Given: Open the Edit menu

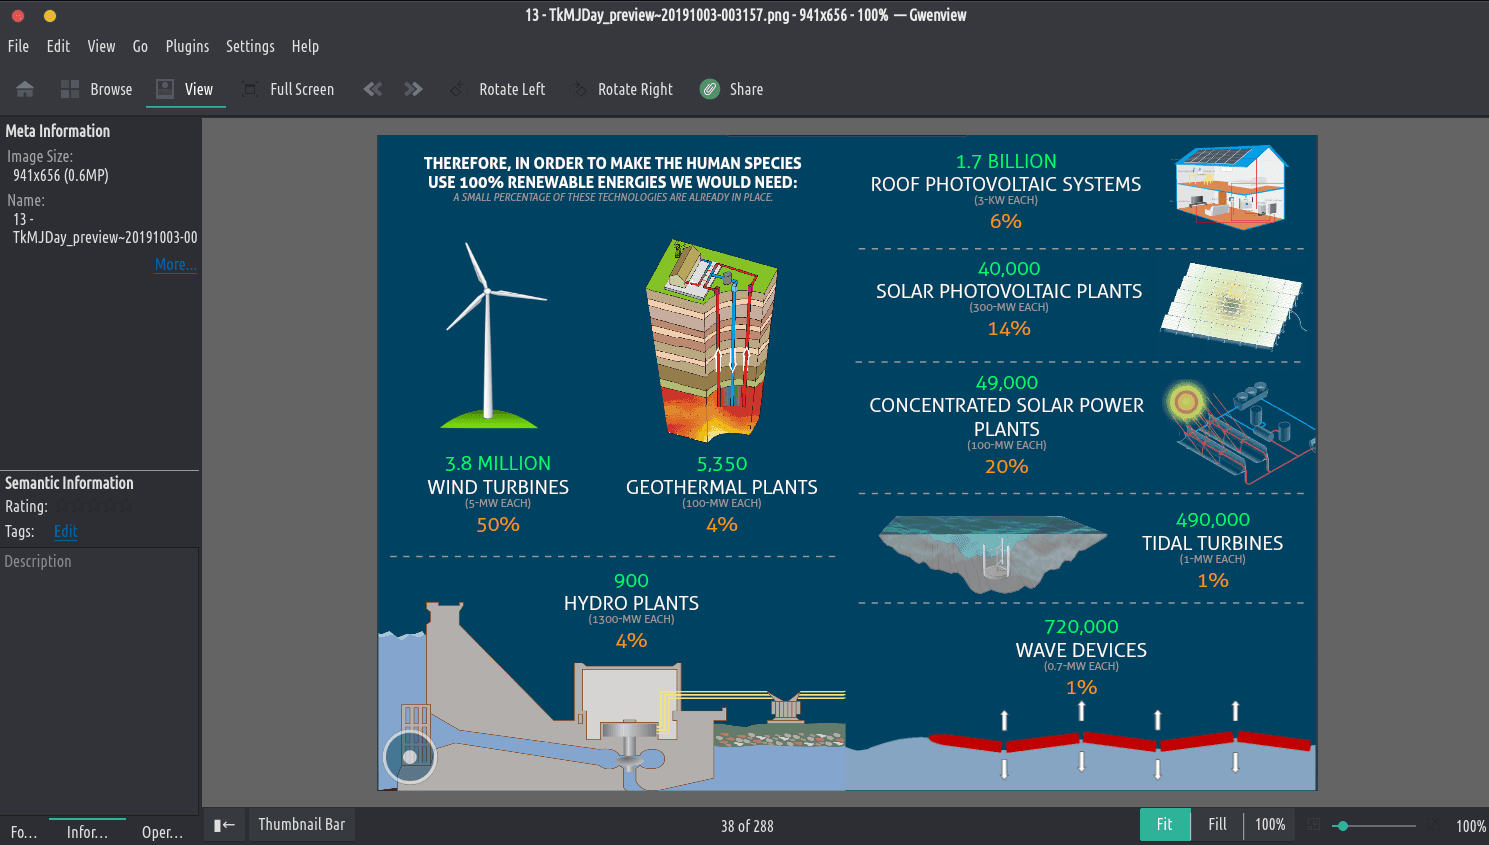Looking at the screenshot, I should [x=58, y=46].
